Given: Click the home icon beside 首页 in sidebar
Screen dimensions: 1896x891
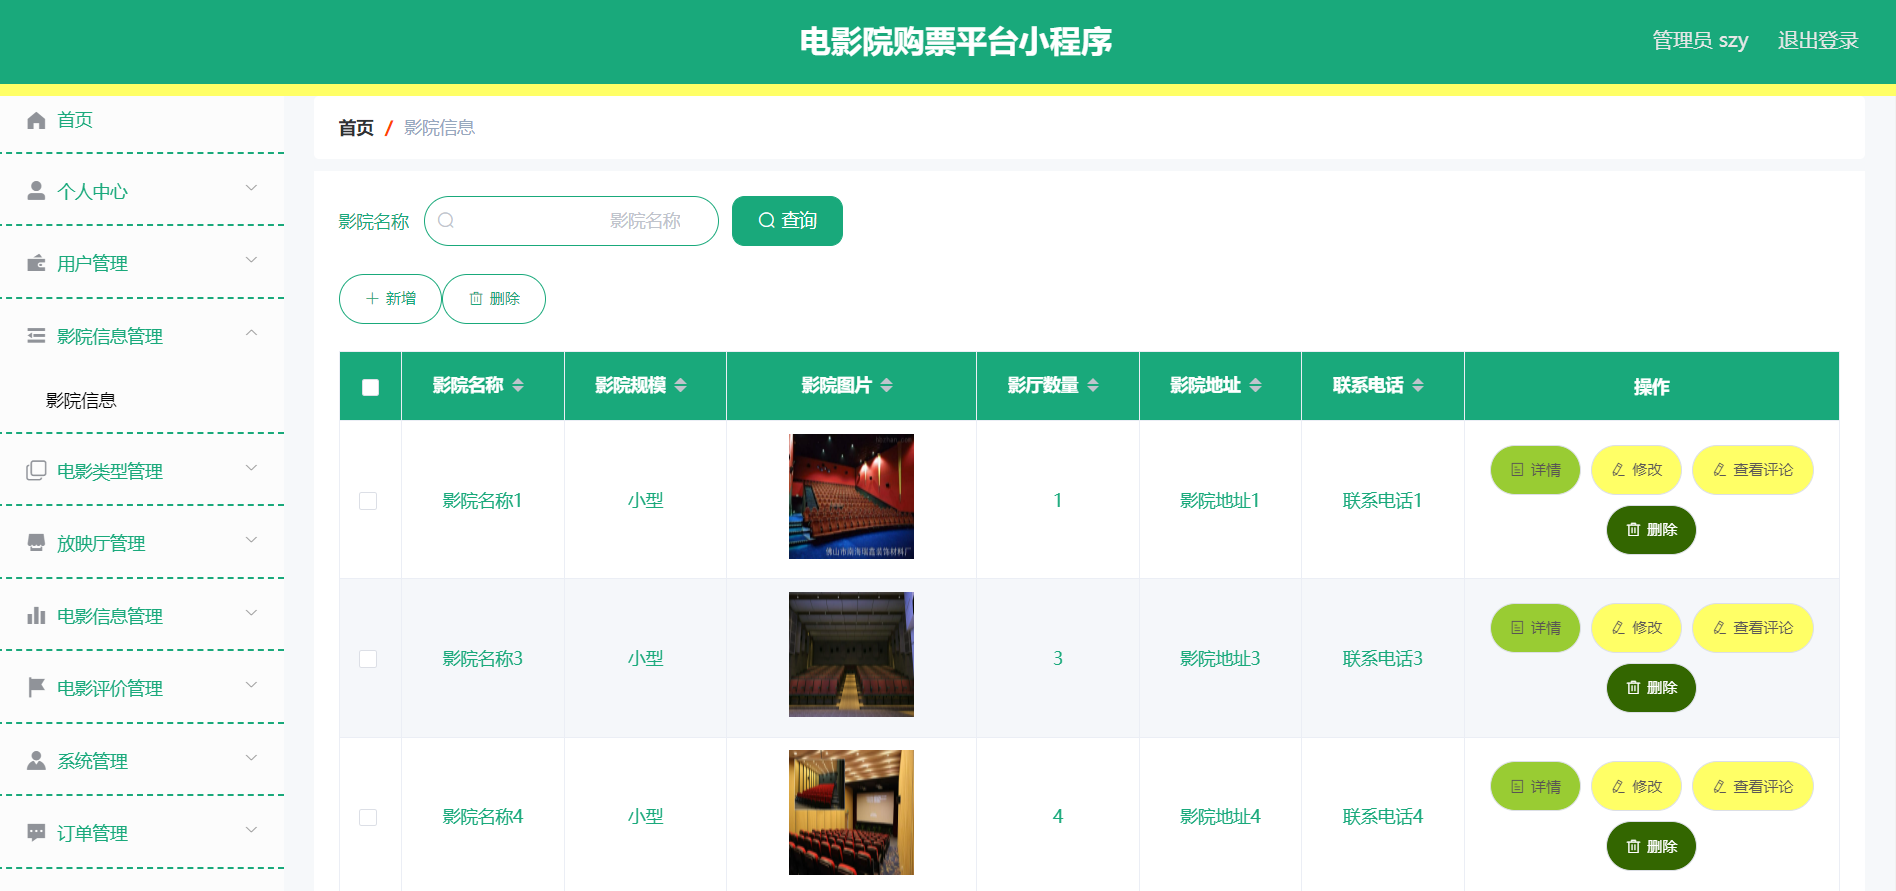Looking at the screenshot, I should click(36, 120).
